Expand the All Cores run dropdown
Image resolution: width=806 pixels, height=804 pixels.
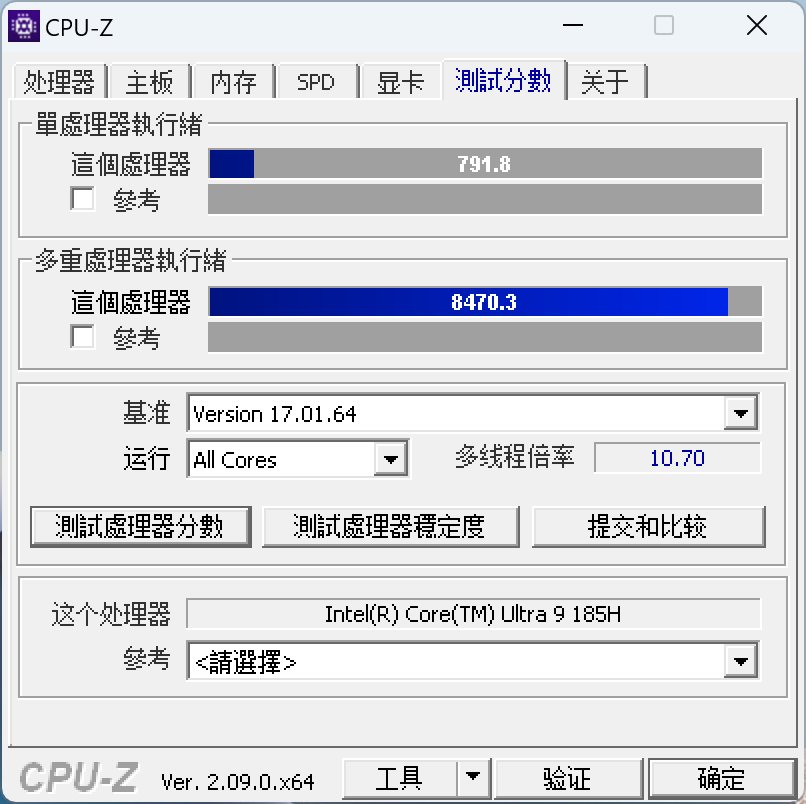point(391,459)
